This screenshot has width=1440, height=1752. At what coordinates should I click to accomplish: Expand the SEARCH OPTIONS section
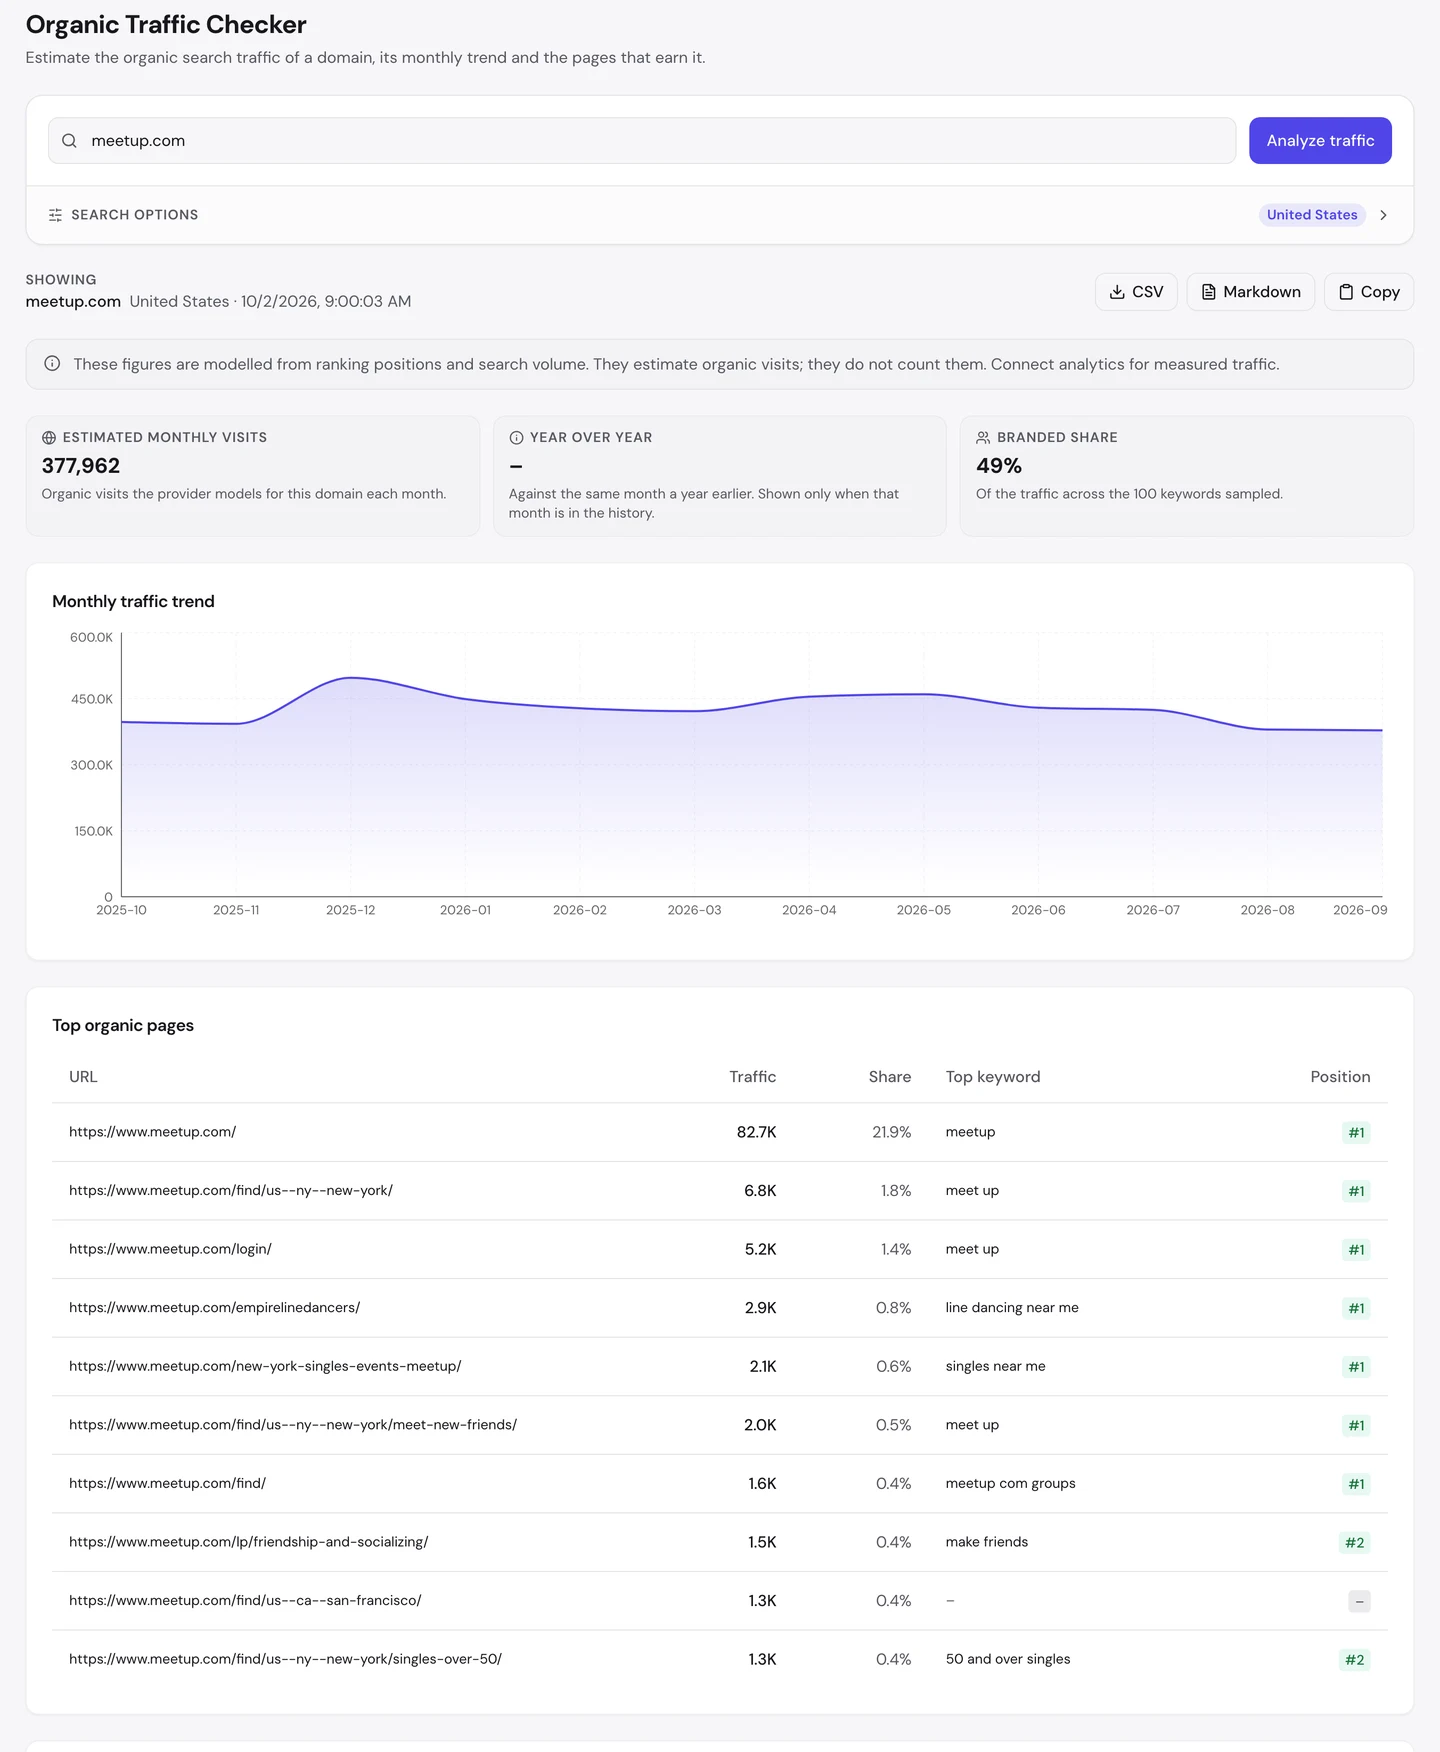click(720, 215)
